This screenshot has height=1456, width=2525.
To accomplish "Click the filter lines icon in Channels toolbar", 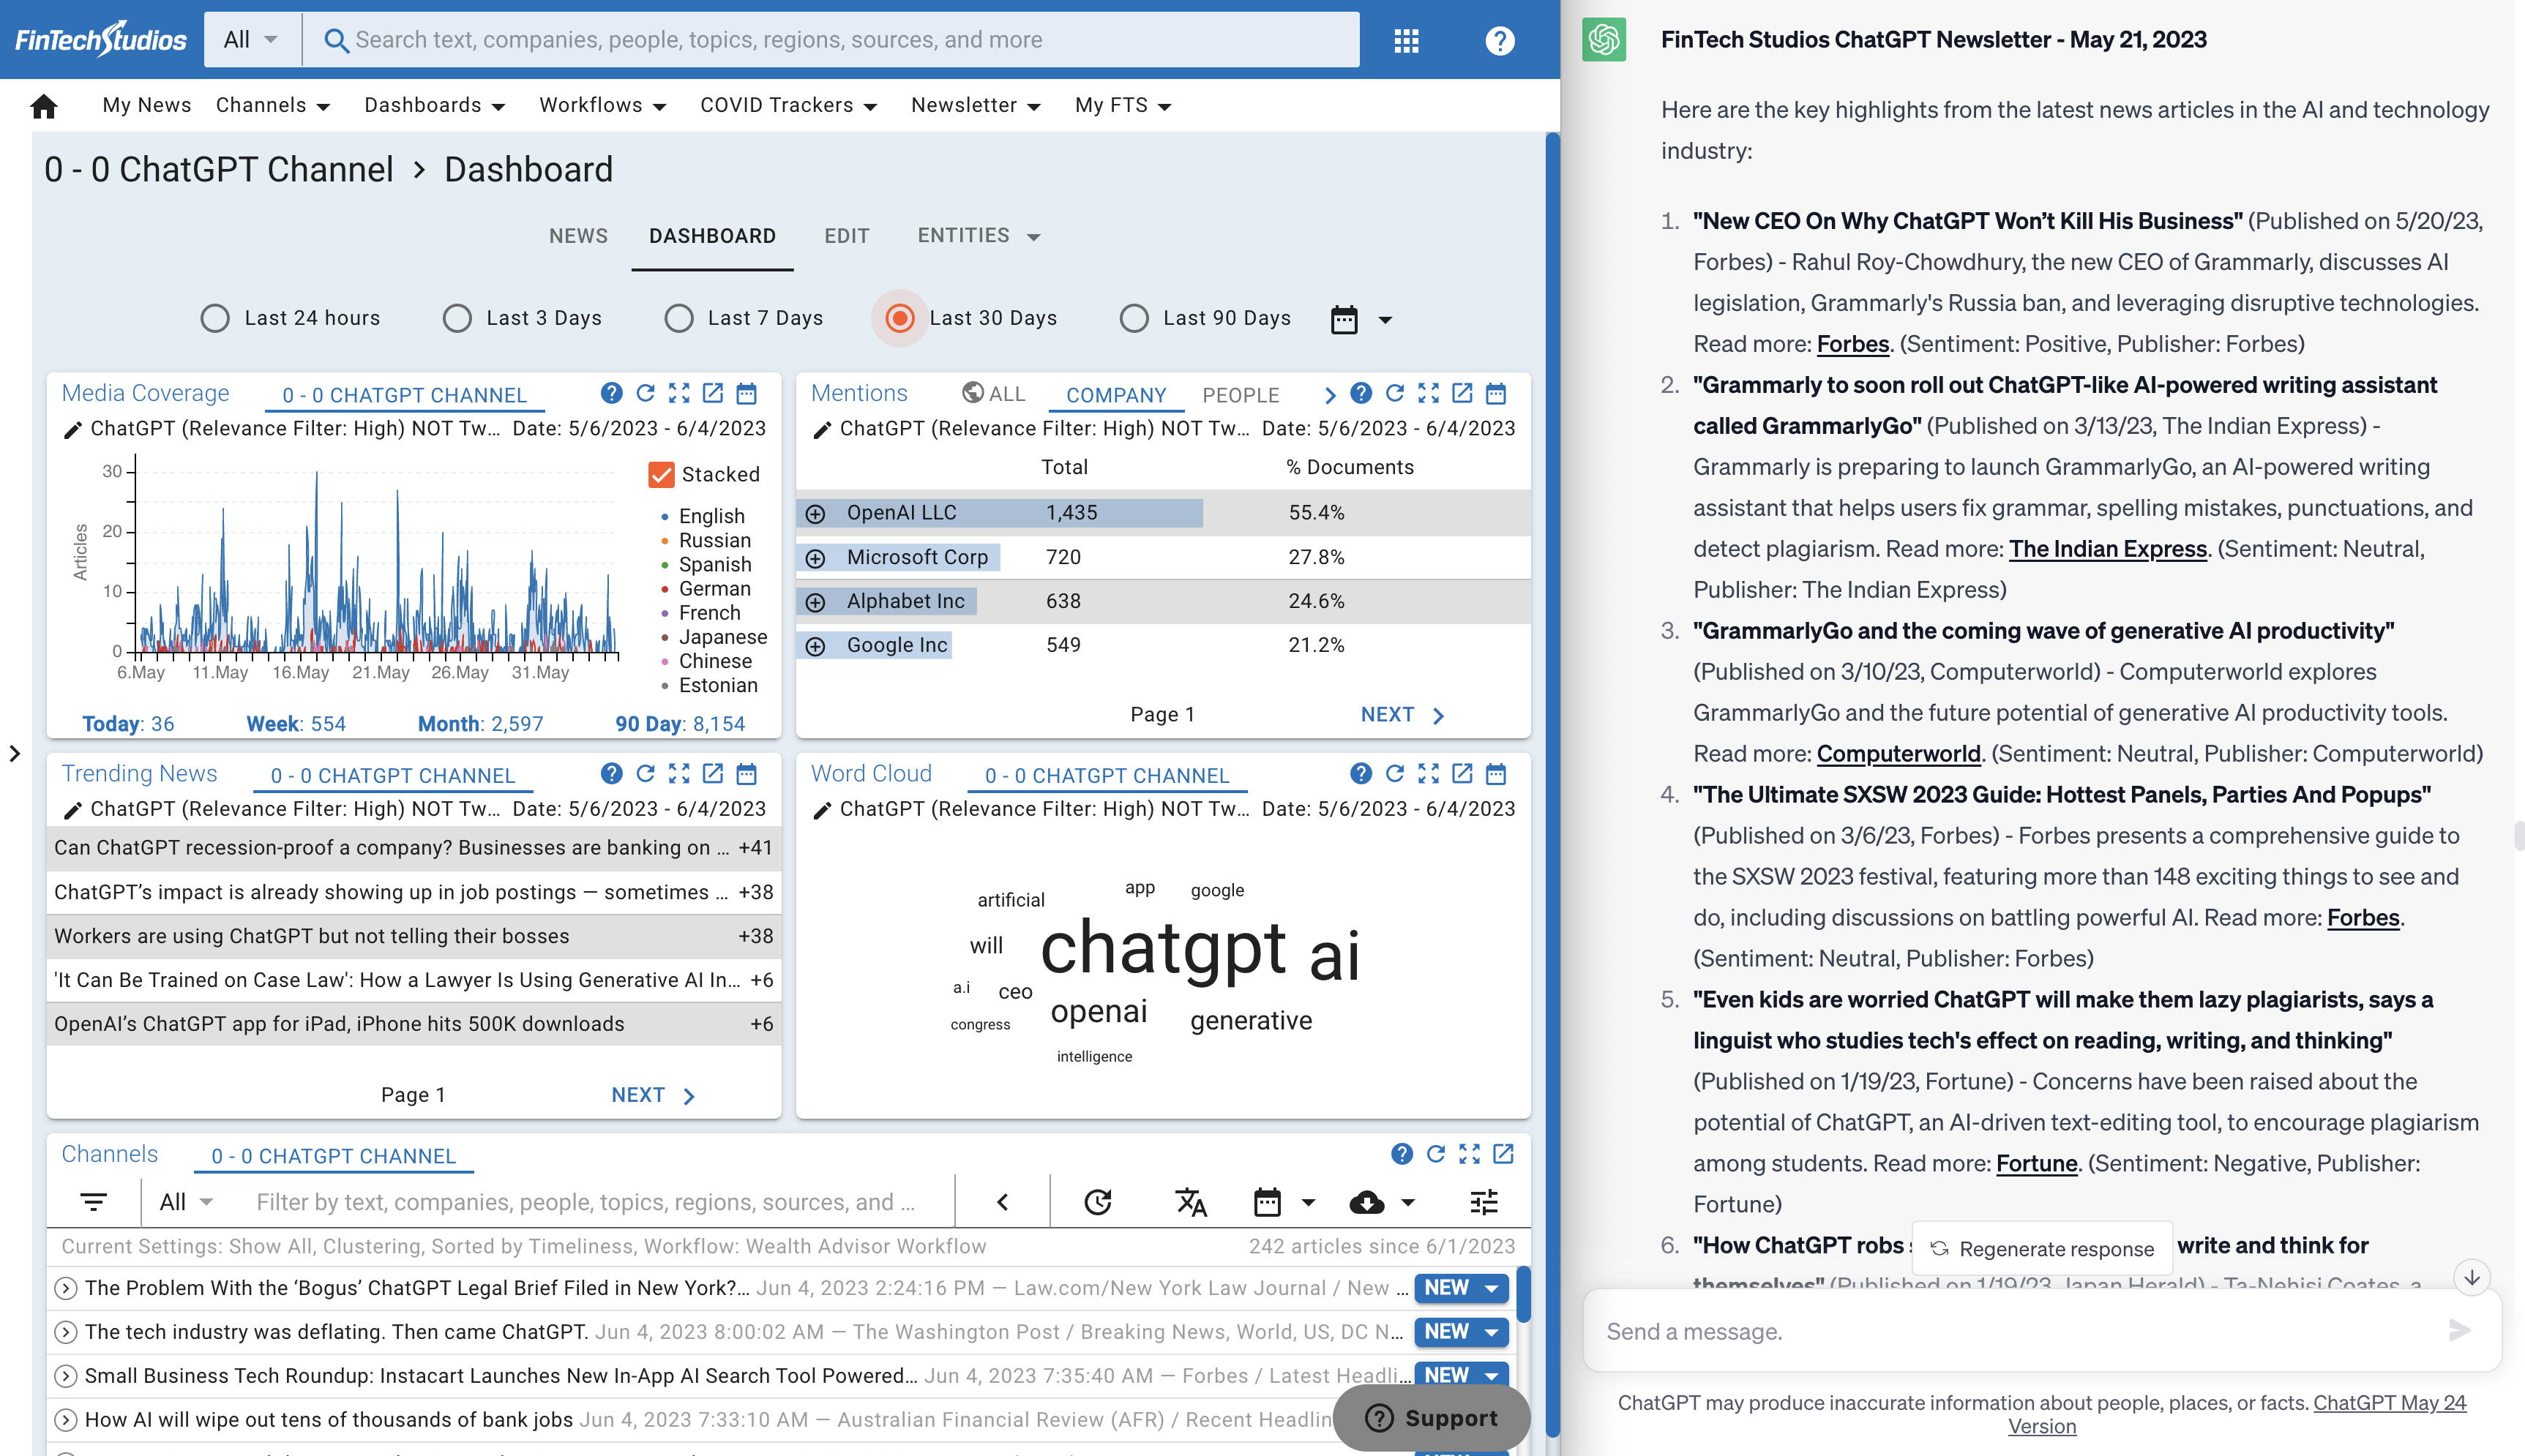I will (93, 1201).
